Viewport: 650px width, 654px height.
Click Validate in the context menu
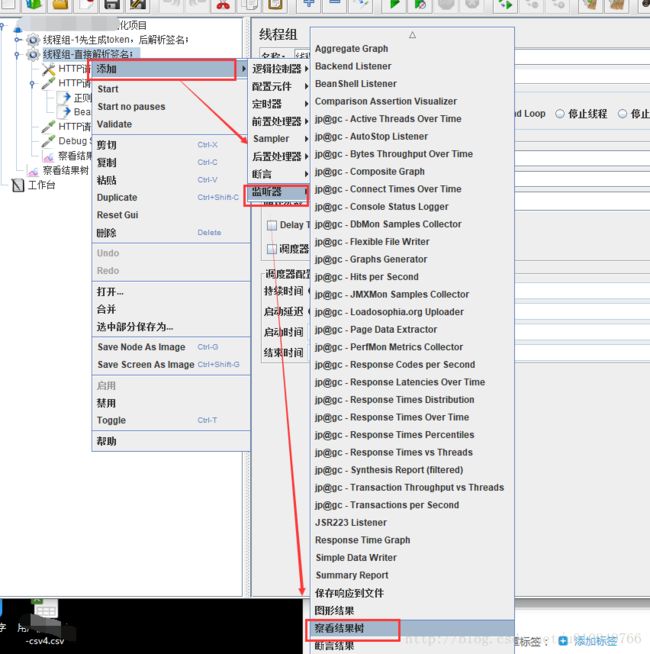[x=171, y=124]
